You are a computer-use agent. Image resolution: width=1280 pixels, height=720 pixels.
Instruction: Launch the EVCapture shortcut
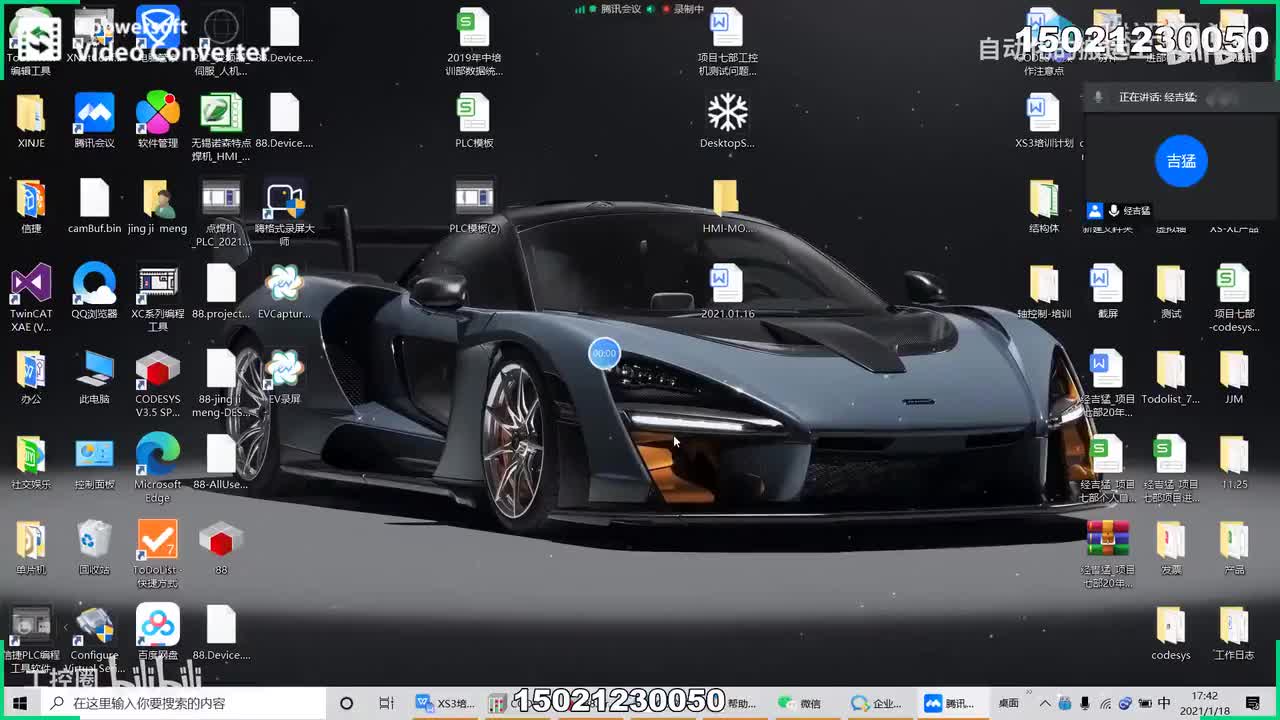(285, 291)
